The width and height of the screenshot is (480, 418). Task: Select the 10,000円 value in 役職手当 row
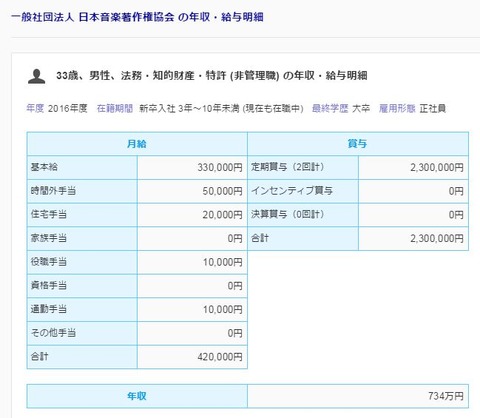[223, 262]
